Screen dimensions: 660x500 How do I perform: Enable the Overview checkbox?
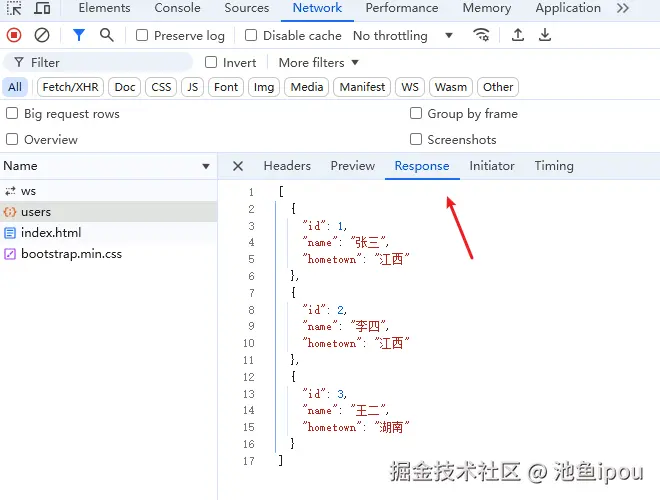point(12,139)
